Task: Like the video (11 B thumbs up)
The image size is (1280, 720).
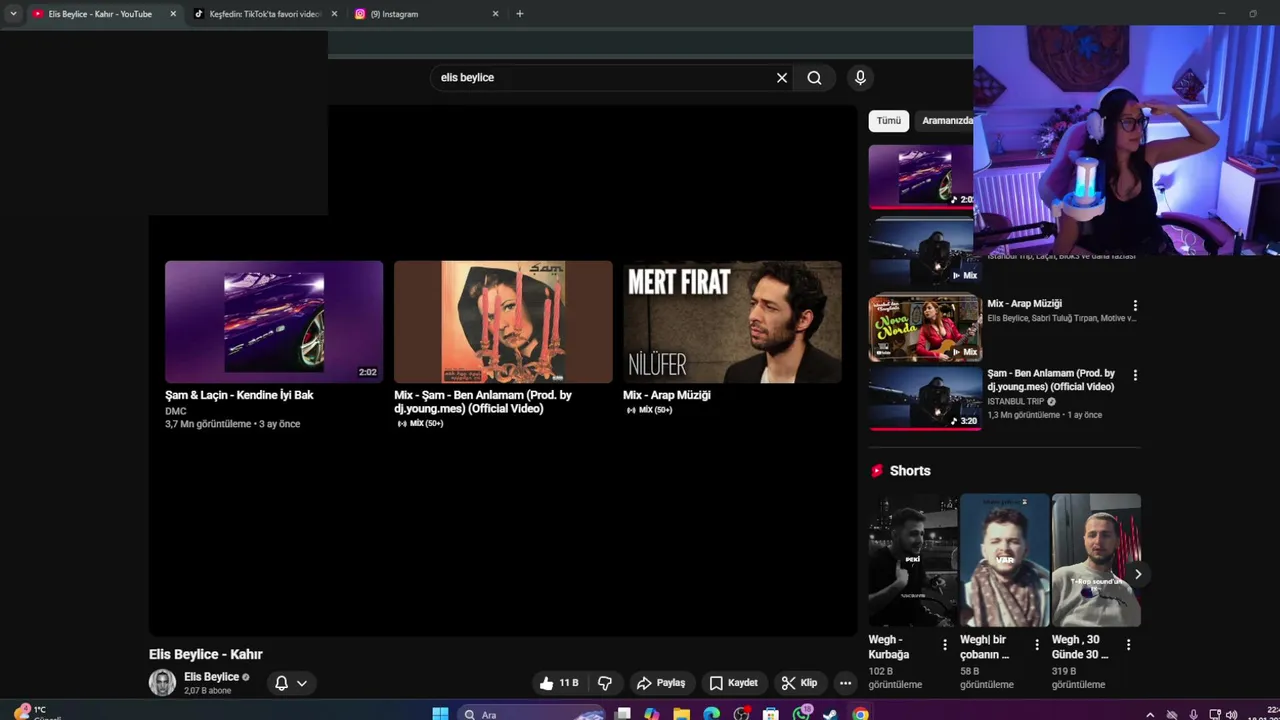Action: coord(559,683)
